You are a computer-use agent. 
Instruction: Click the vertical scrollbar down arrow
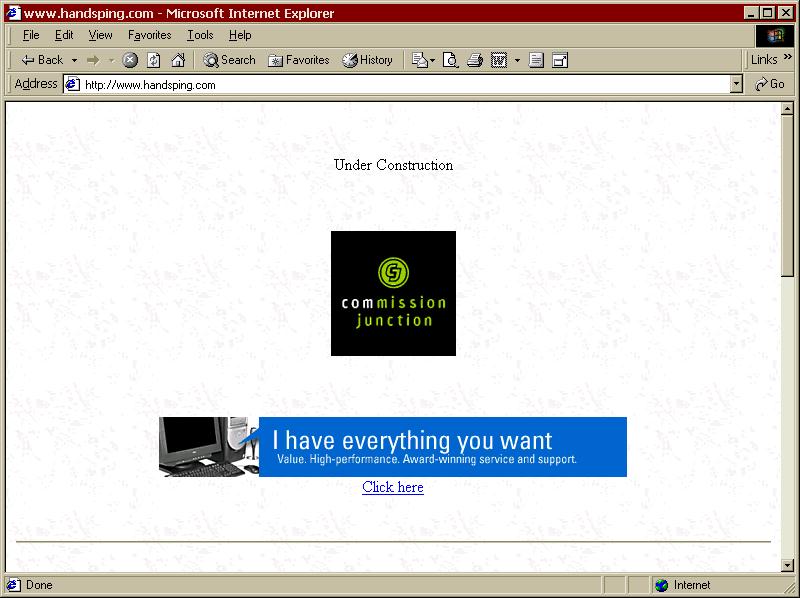(x=787, y=565)
